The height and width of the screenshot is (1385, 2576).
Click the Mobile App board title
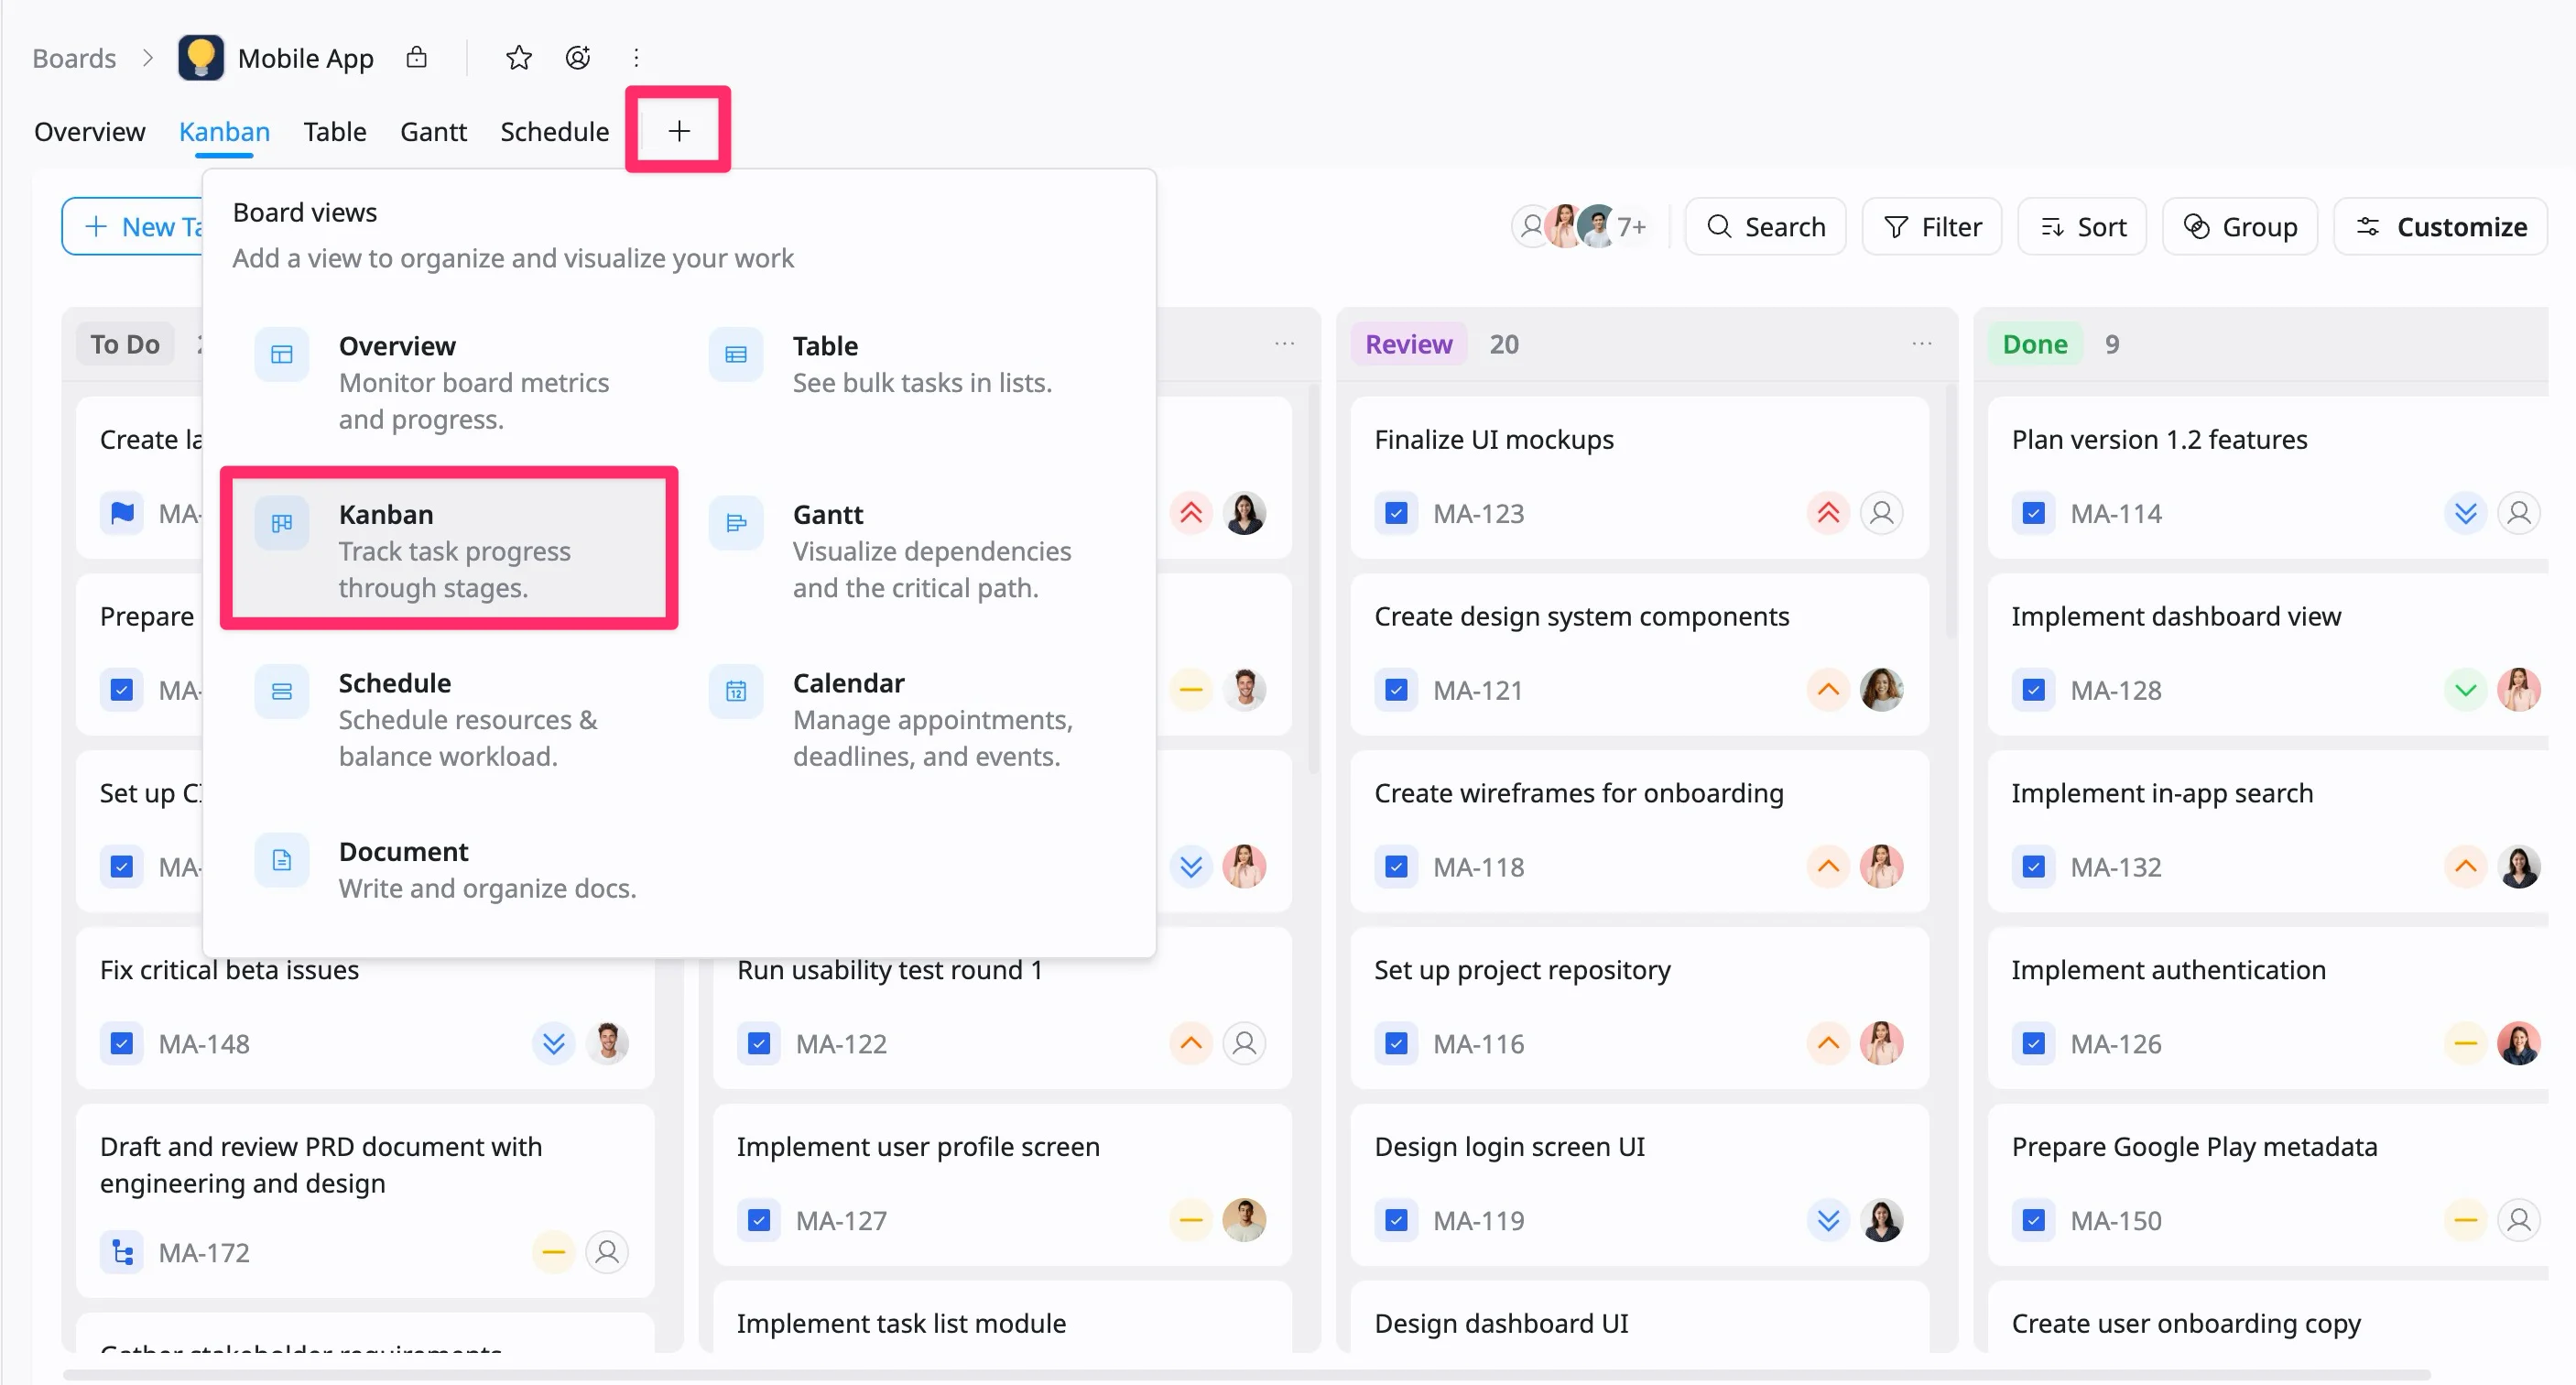point(305,58)
